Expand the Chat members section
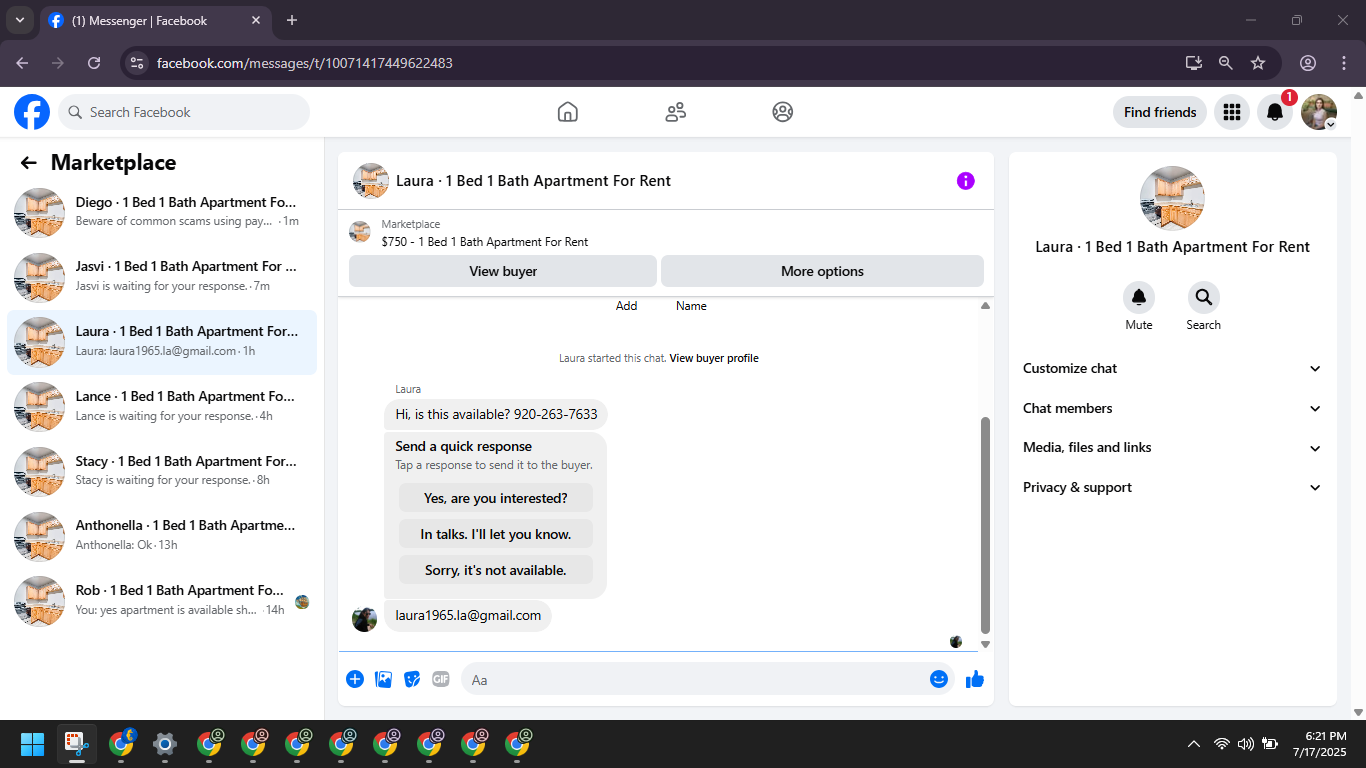Screen dimensions: 1366x768 (1172, 408)
